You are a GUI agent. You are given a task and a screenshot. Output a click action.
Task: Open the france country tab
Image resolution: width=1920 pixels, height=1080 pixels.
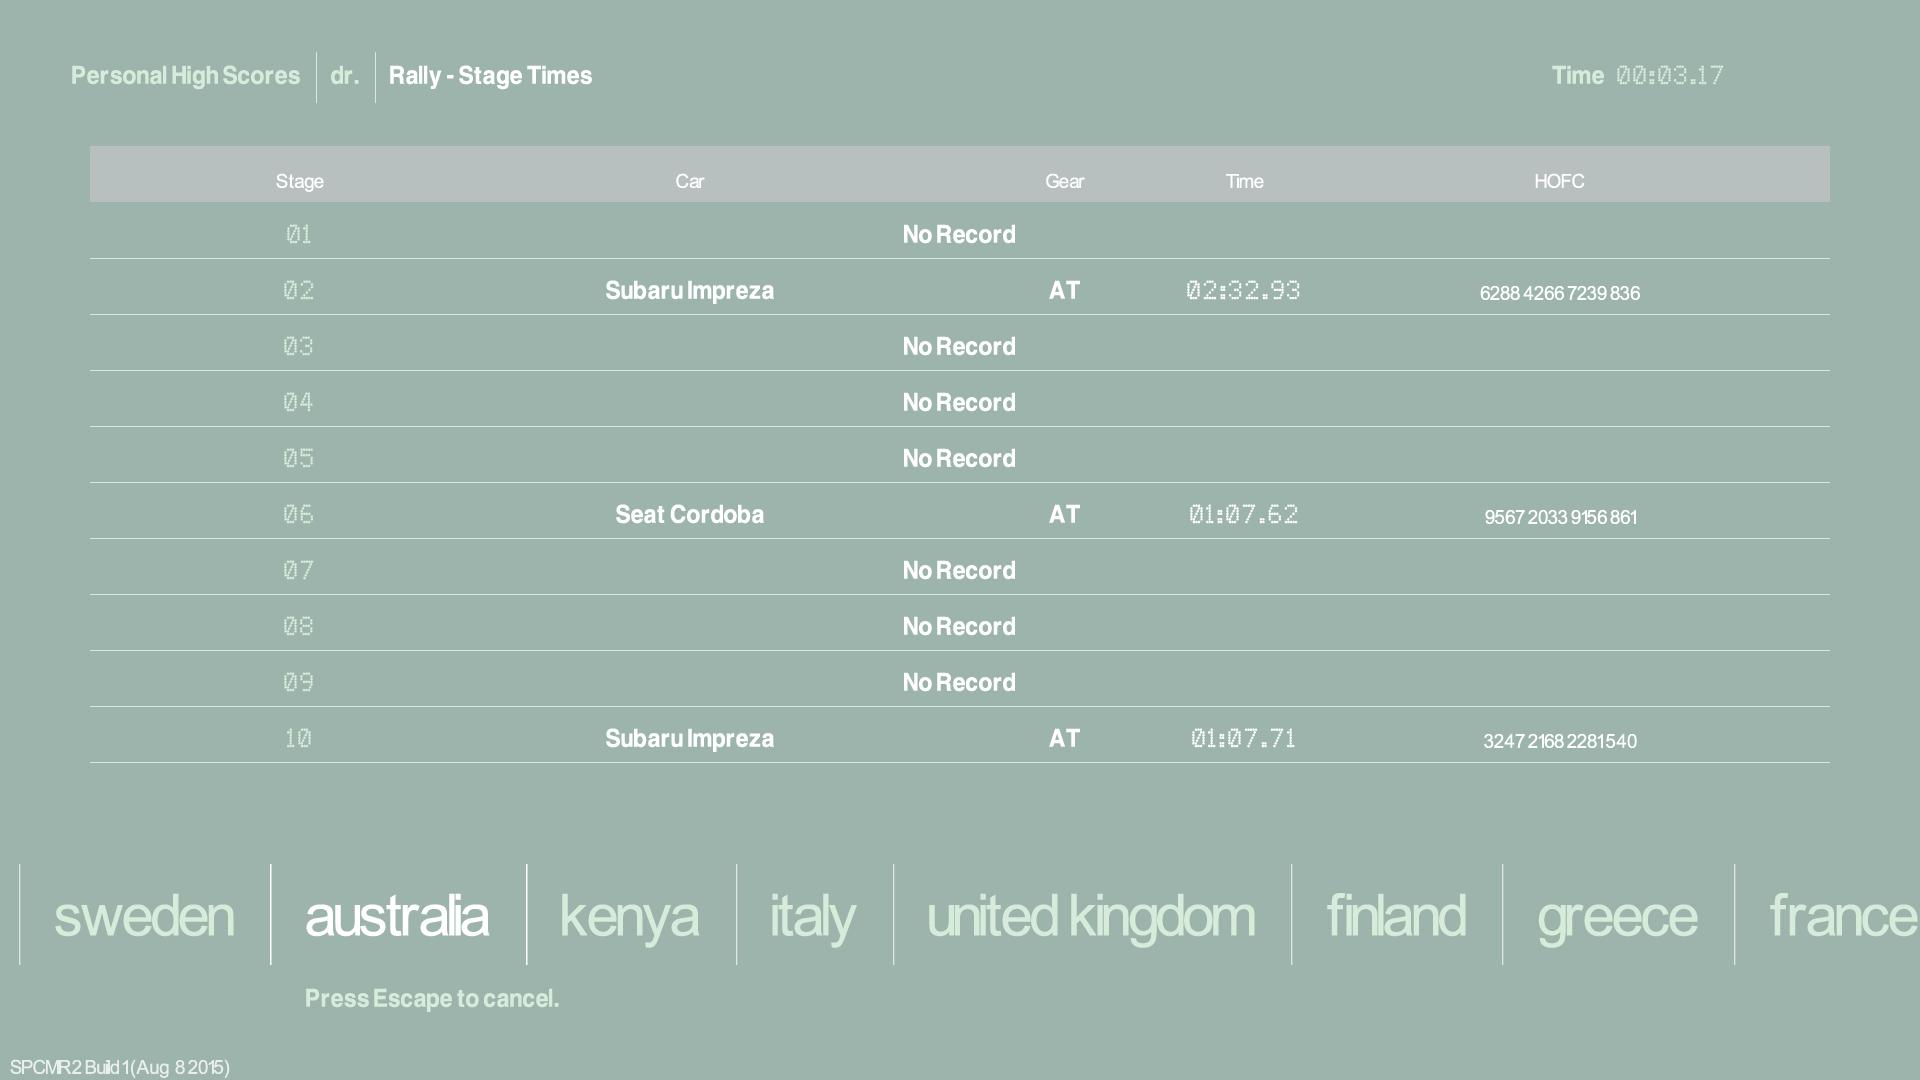1842,916
